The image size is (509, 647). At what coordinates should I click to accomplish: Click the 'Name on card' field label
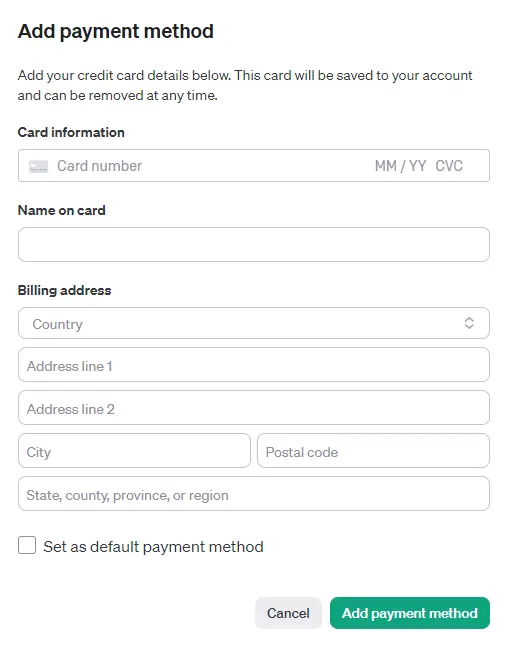click(x=61, y=210)
